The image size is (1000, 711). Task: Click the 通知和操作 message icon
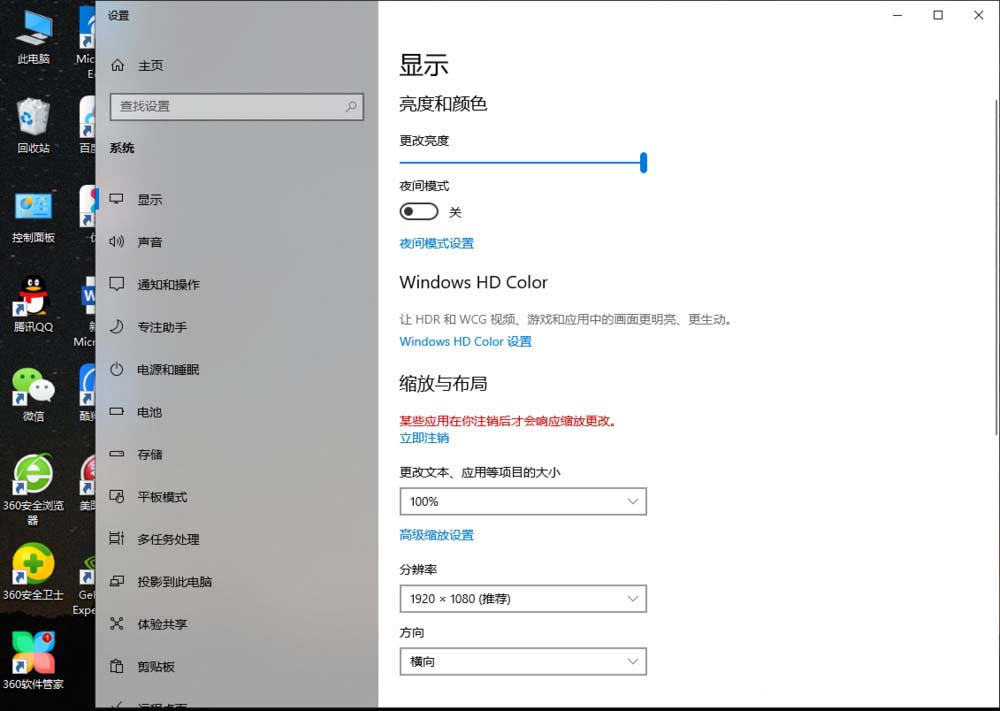(117, 284)
